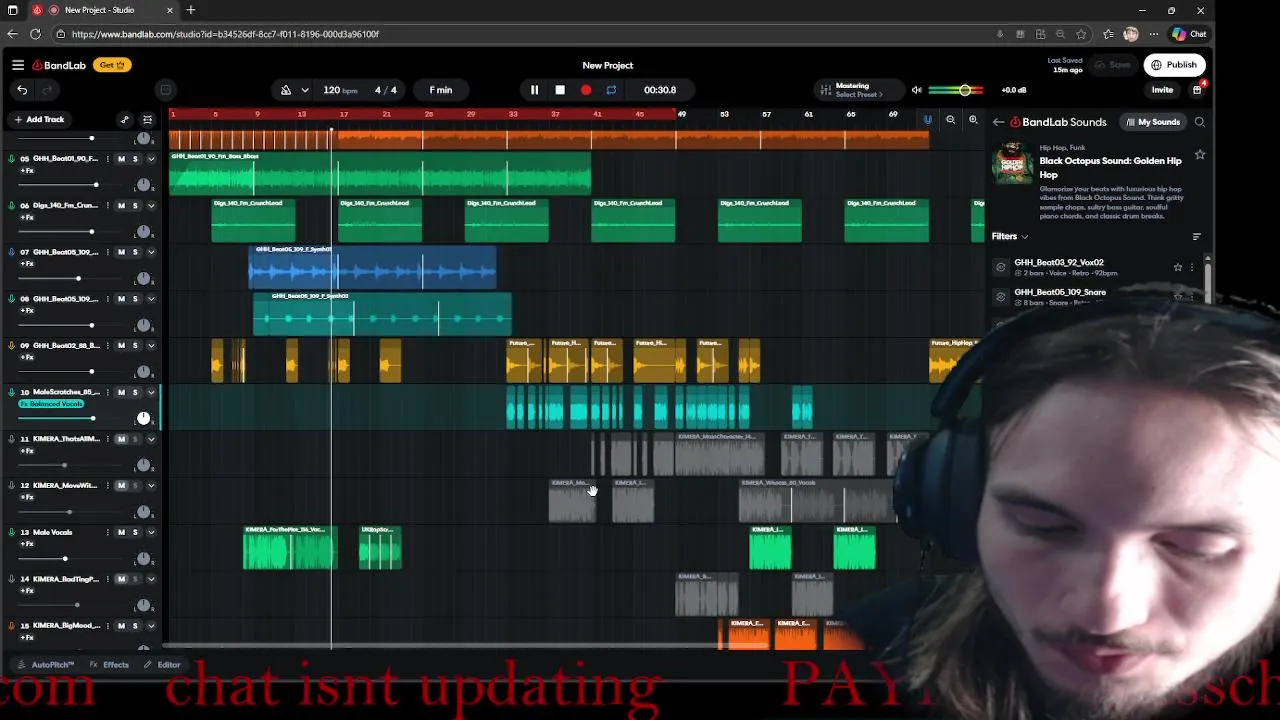The image size is (1280, 720).
Task: Open the Effects tab
Action: [109, 665]
